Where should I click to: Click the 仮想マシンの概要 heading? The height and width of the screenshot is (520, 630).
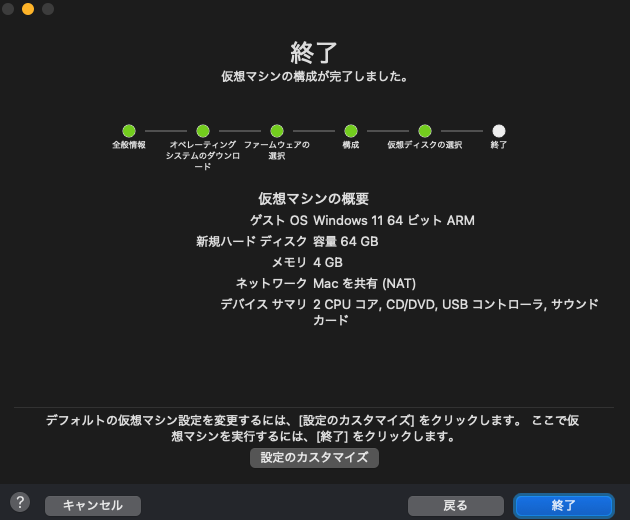coord(314,198)
